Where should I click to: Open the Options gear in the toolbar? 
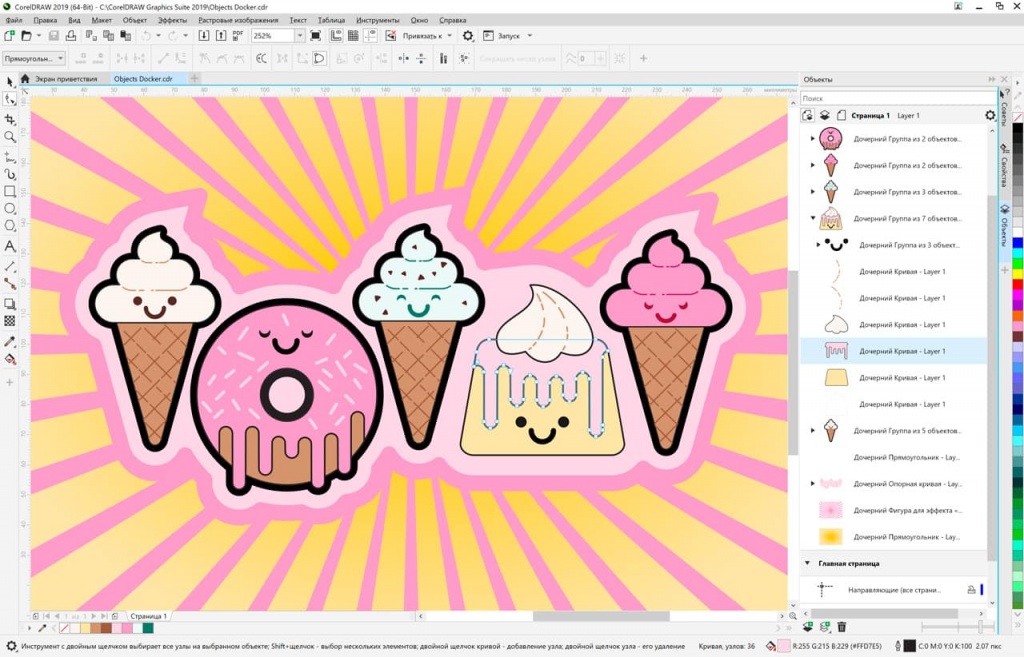pyautogui.click(x=468, y=36)
